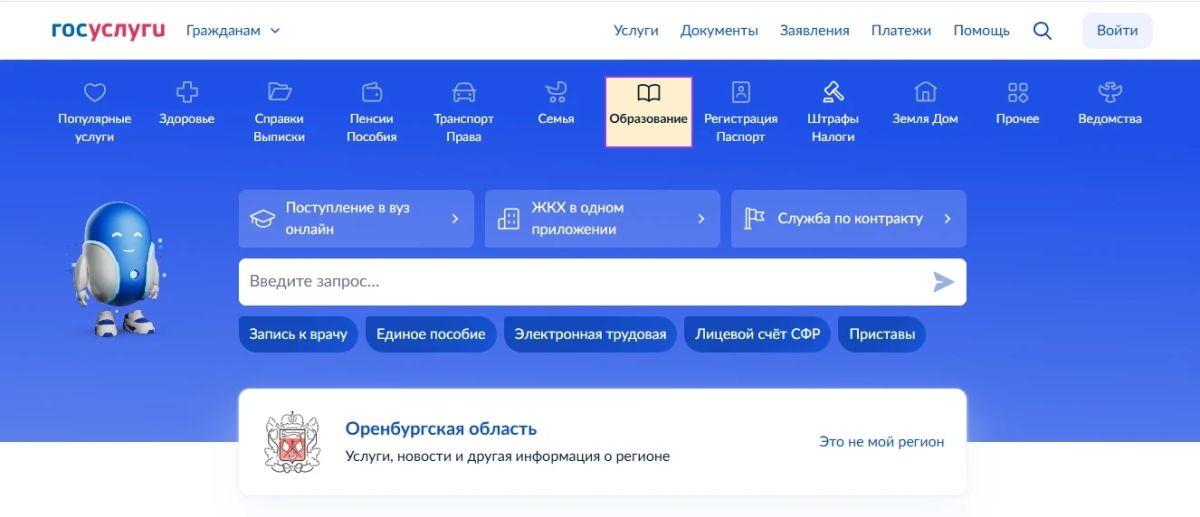Image resolution: width=1200 pixels, height=517 pixels.
Task: Open the Прочее grid icon
Action: tap(1018, 93)
